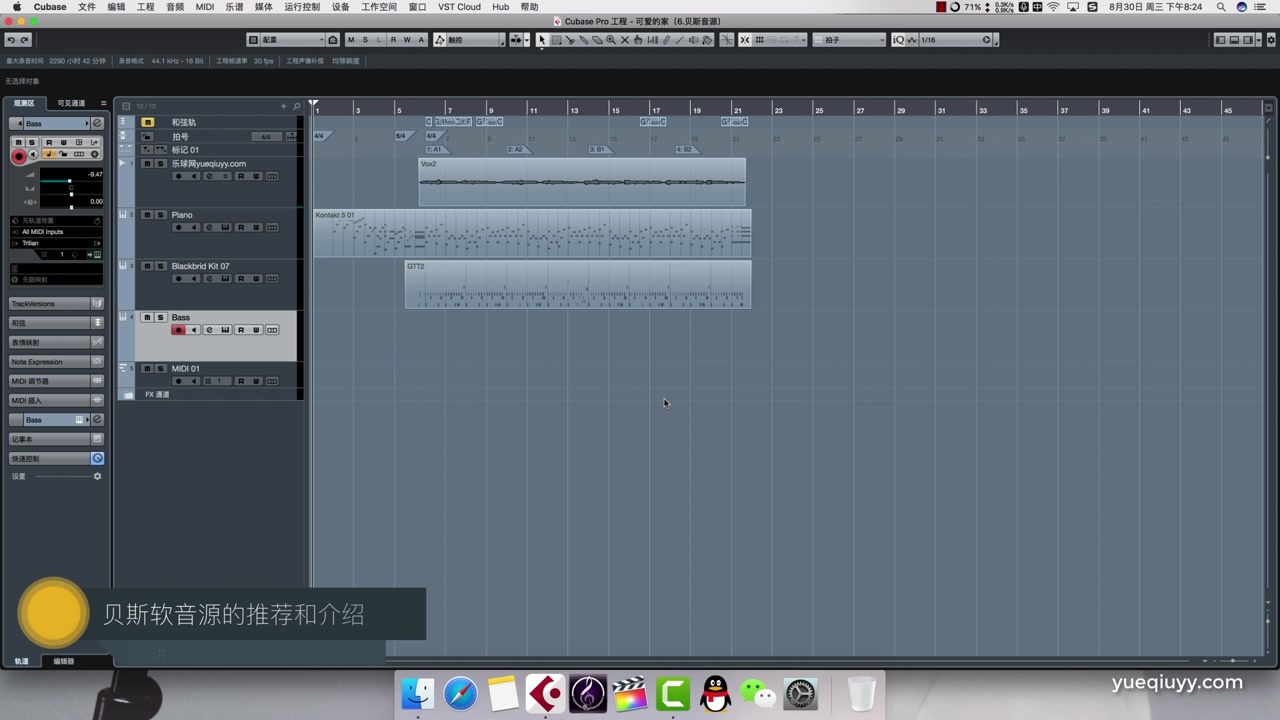Click the 表情映射 inspector section
This screenshot has width=1280, height=720.
[57, 342]
